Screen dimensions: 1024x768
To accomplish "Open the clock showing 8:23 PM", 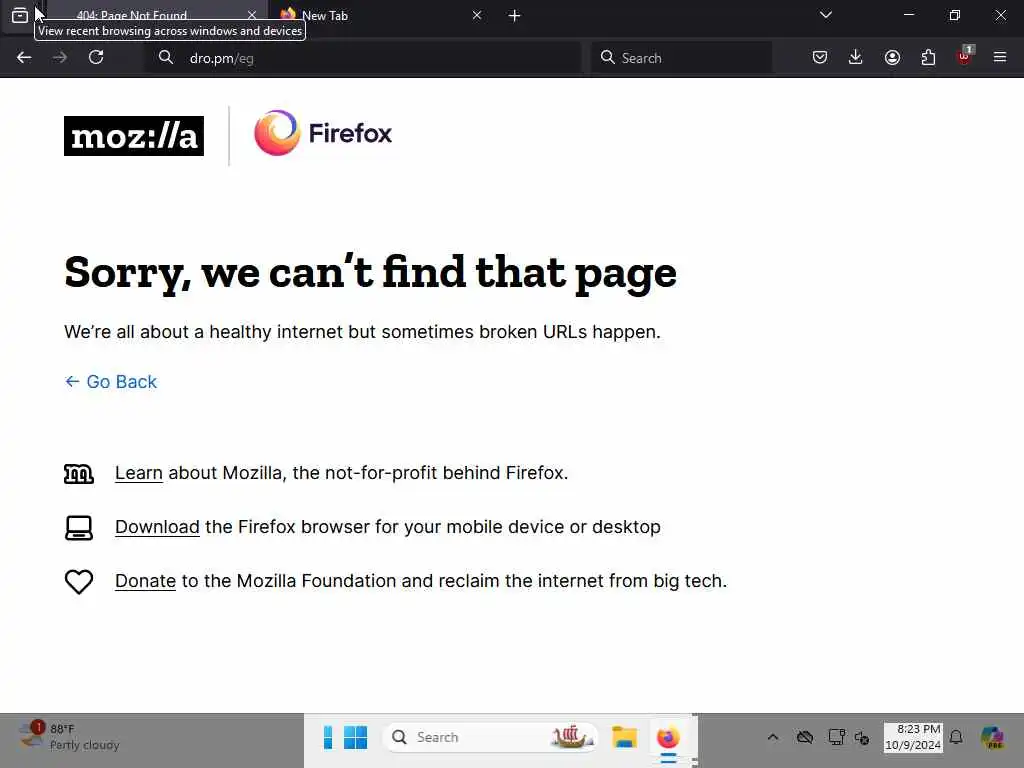I will tap(913, 737).
